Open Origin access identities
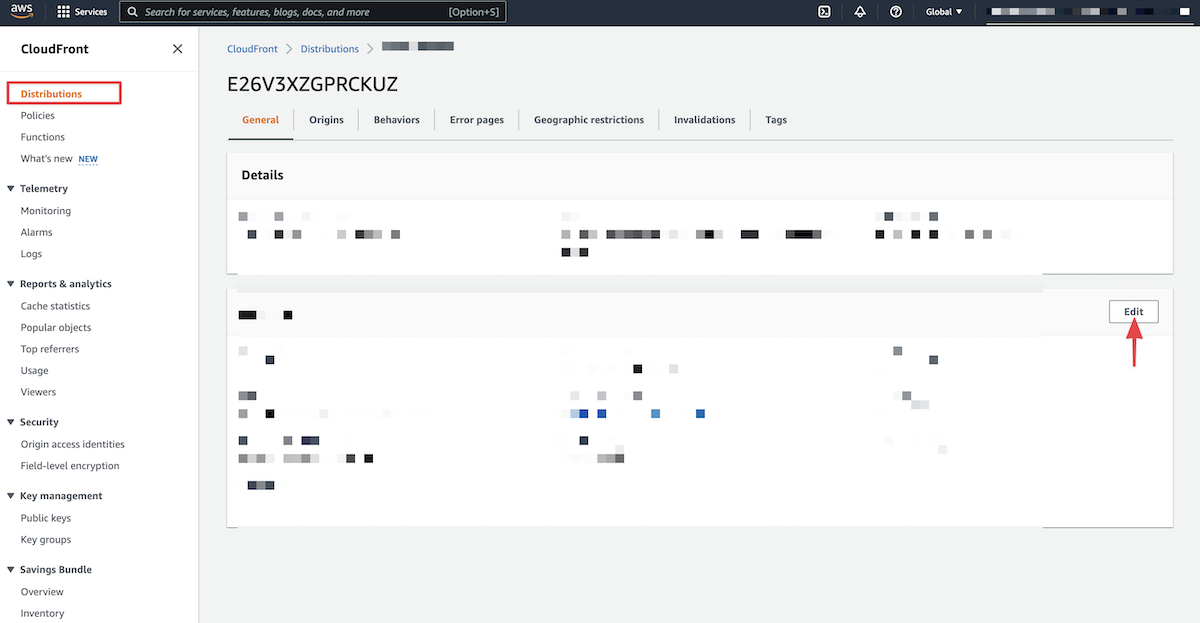1200x623 pixels. pos(73,444)
